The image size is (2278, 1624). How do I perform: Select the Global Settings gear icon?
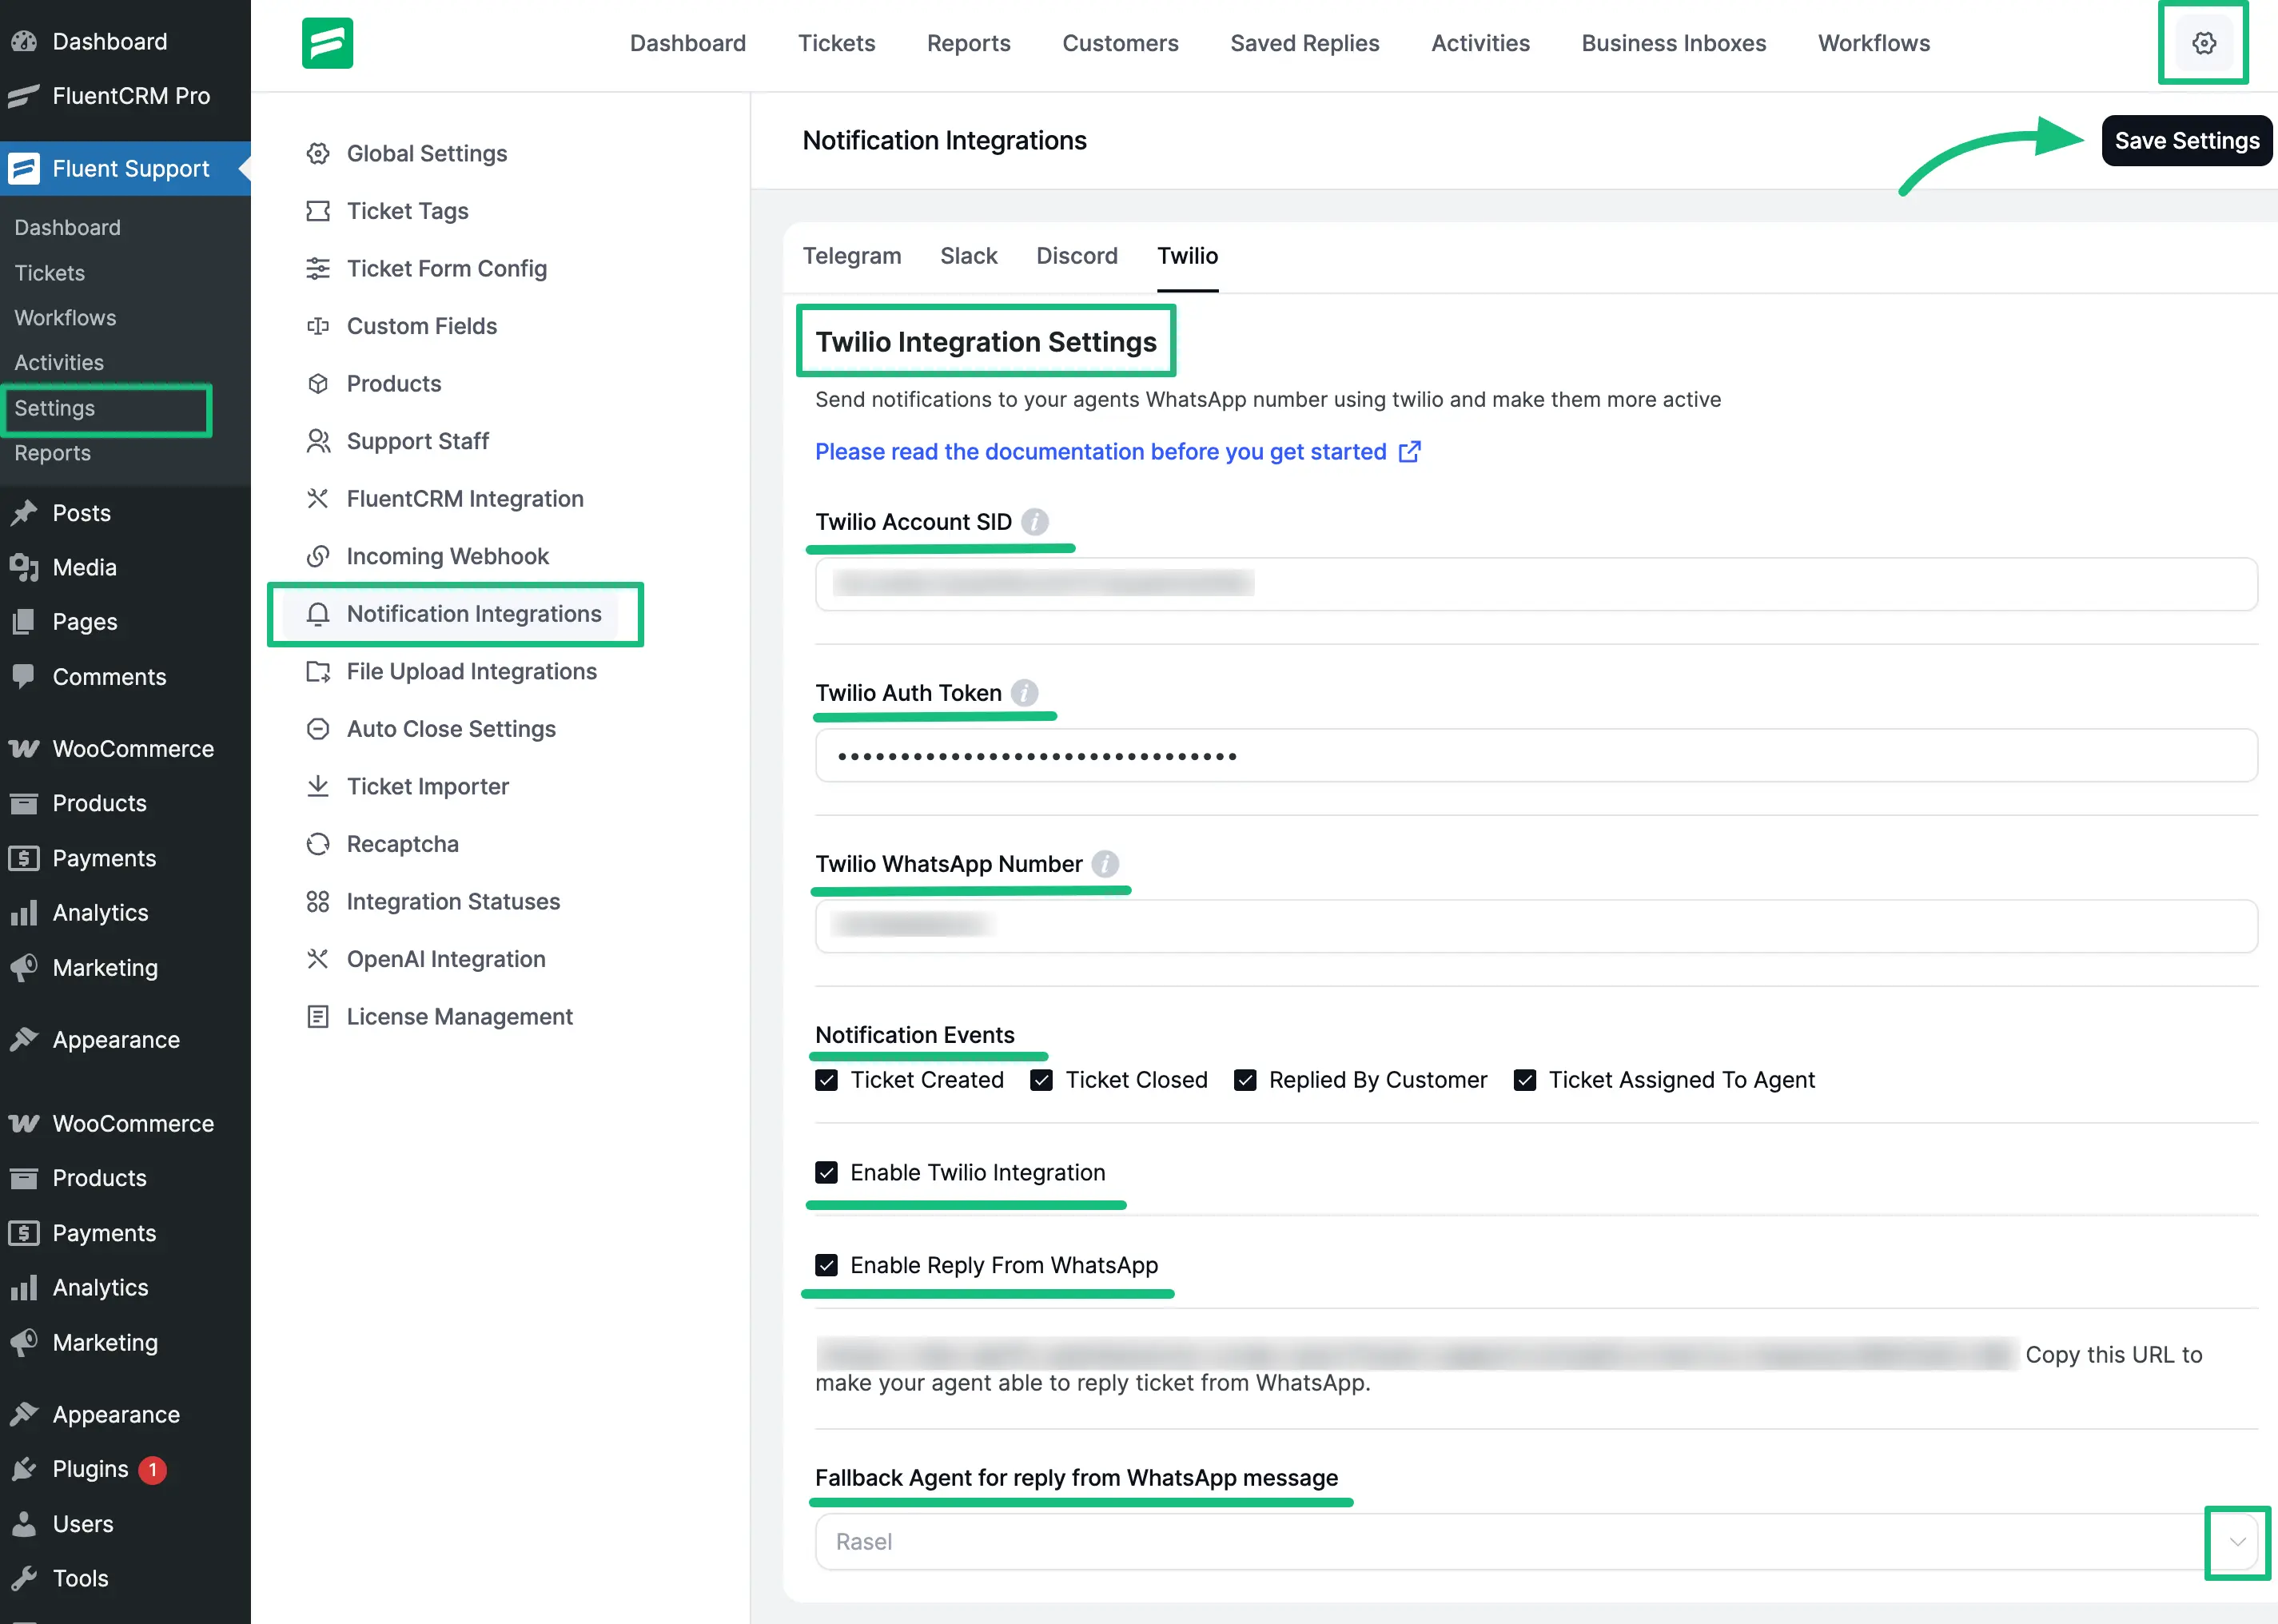pos(318,153)
